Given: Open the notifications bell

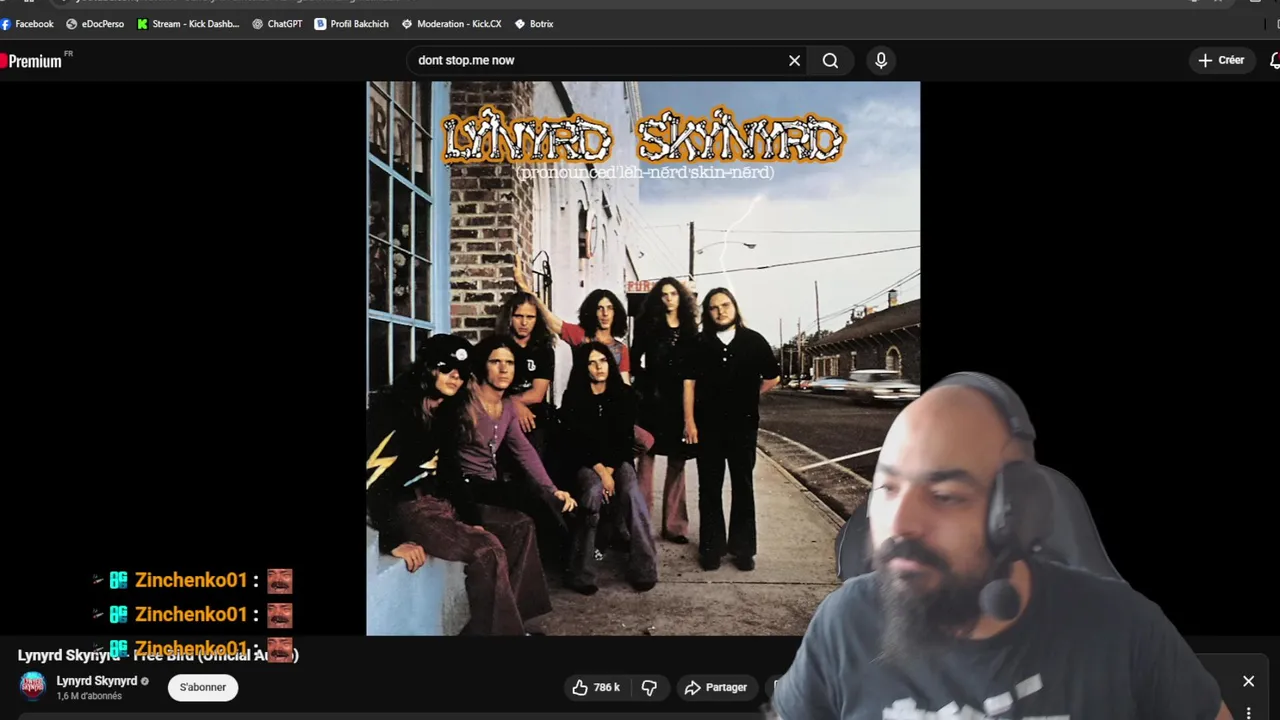Looking at the screenshot, I should [1274, 61].
